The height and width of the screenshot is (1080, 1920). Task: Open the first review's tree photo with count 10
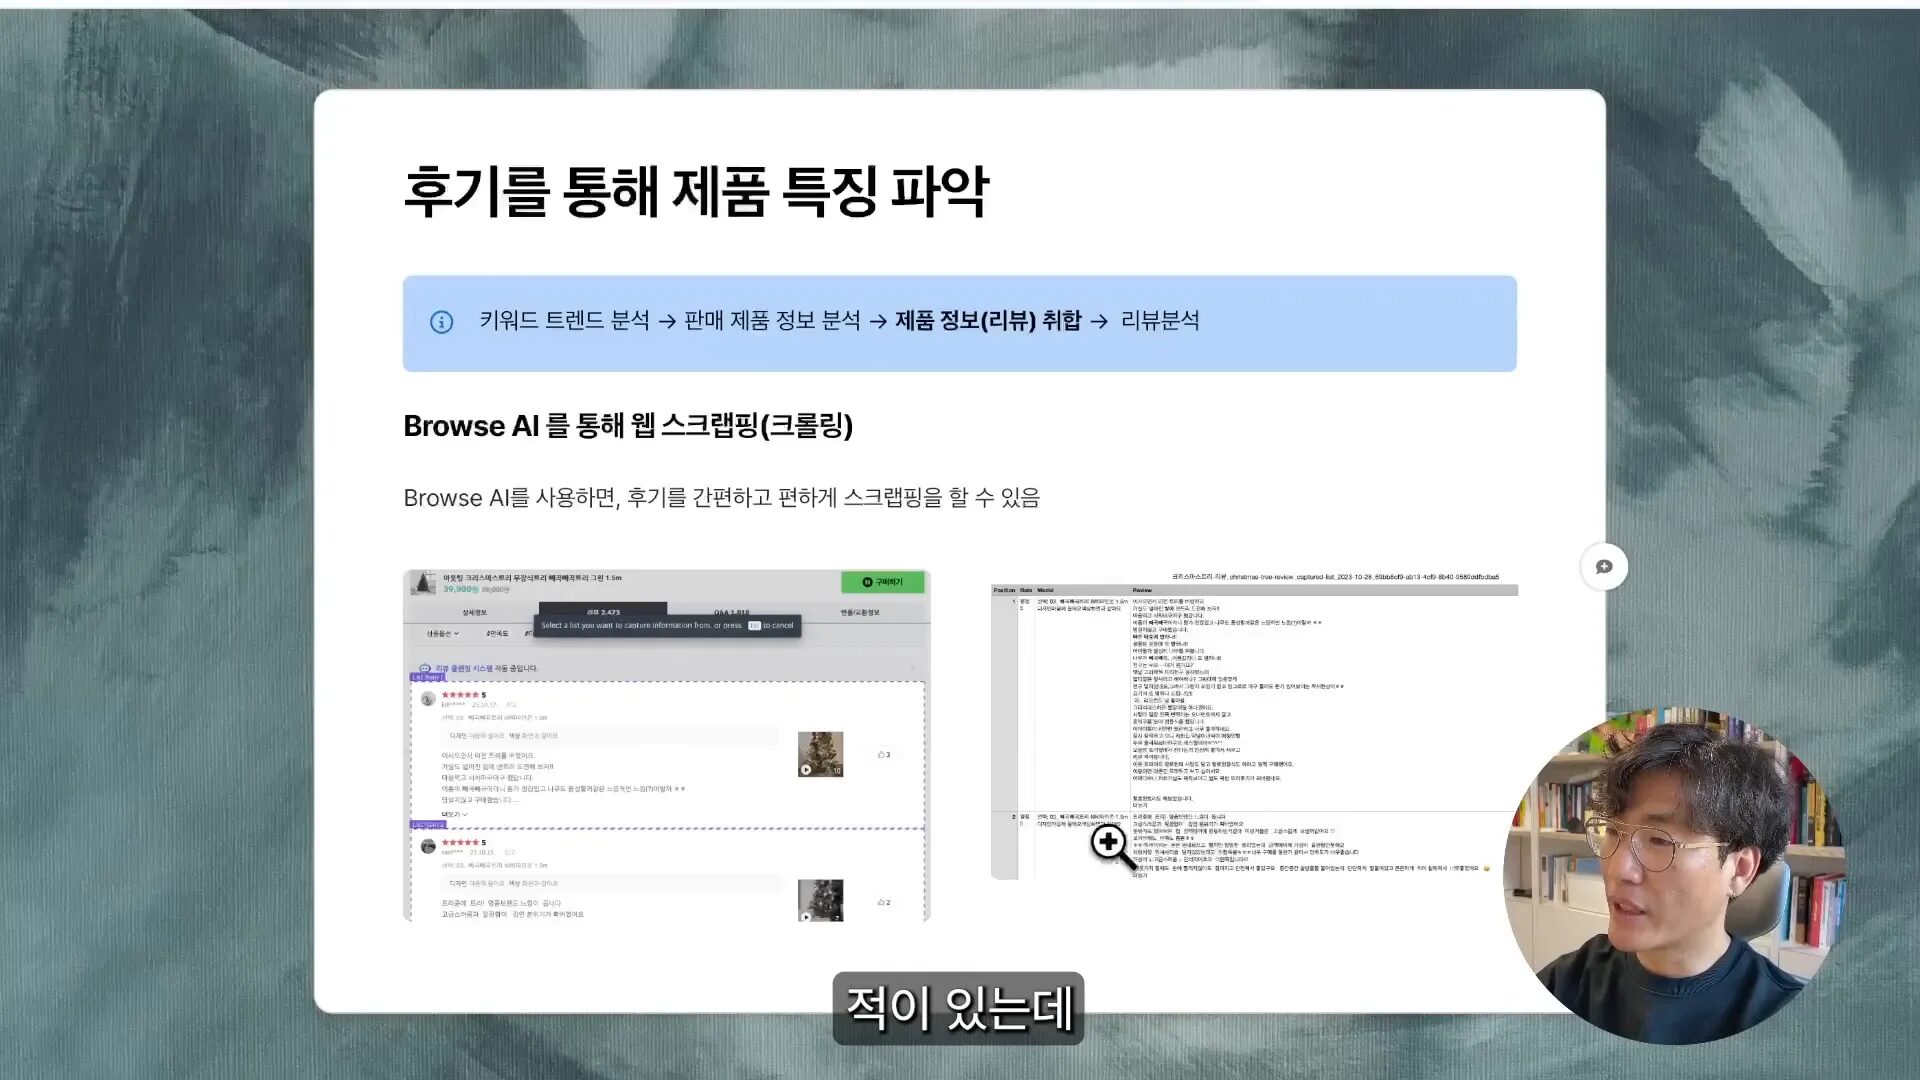820,754
